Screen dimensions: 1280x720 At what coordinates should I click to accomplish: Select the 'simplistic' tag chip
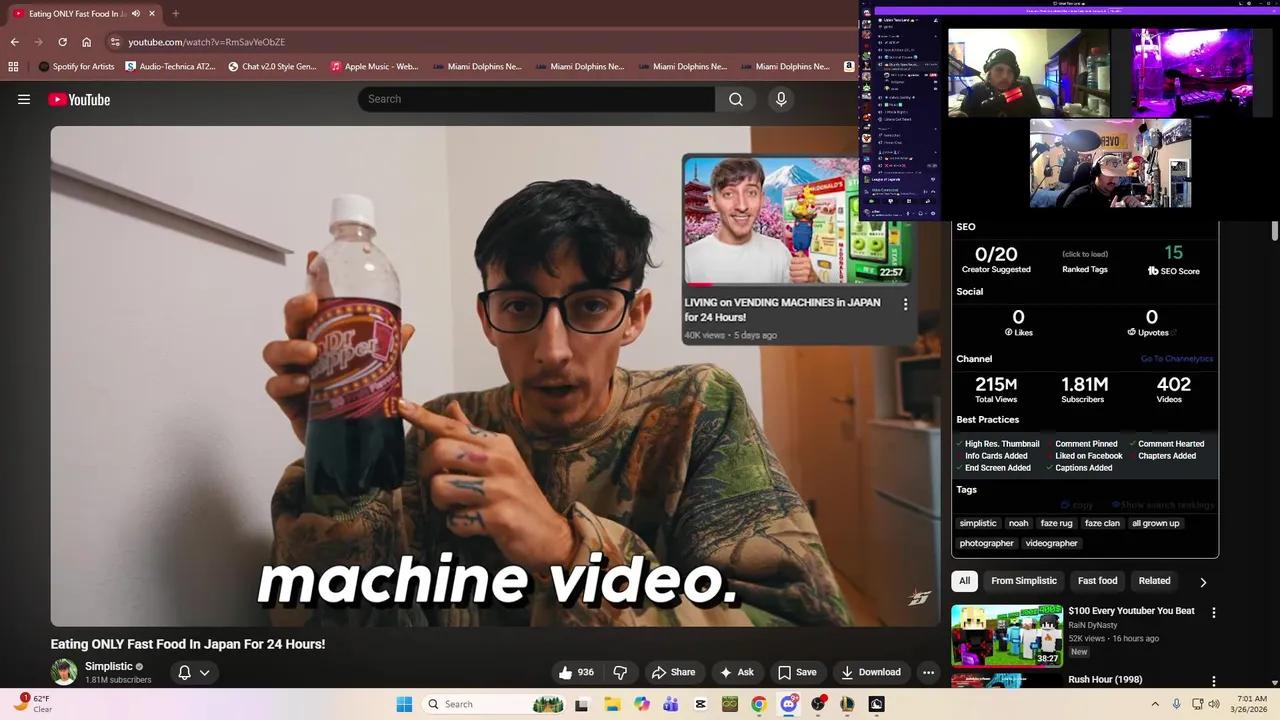click(x=978, y=523)
